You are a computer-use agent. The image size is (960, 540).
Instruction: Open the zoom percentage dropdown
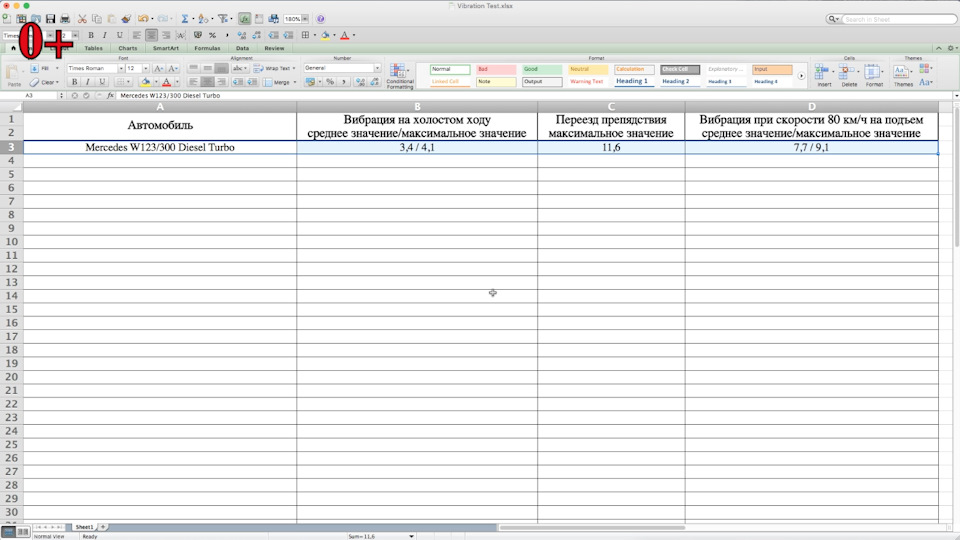tap(304, 19)
